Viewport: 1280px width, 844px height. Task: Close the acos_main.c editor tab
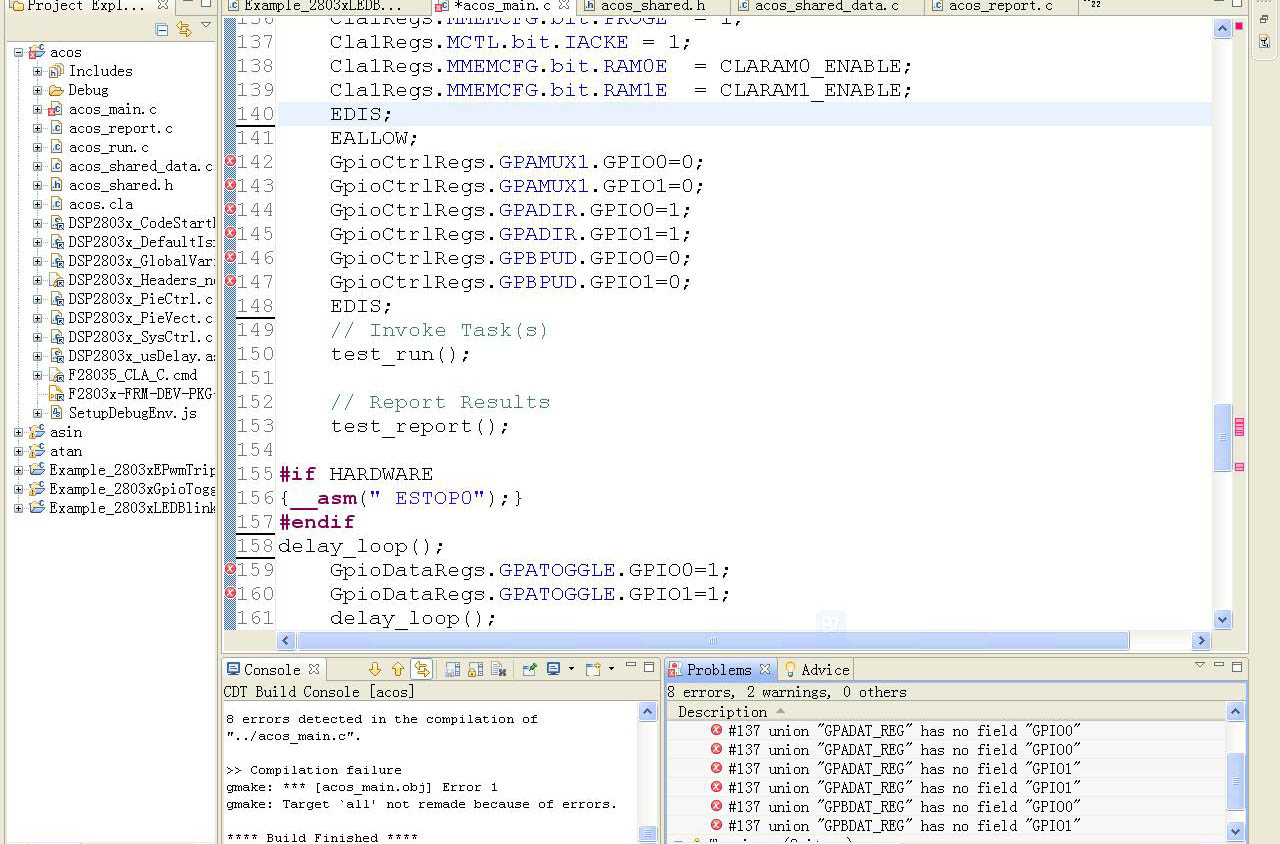point(563,6)
